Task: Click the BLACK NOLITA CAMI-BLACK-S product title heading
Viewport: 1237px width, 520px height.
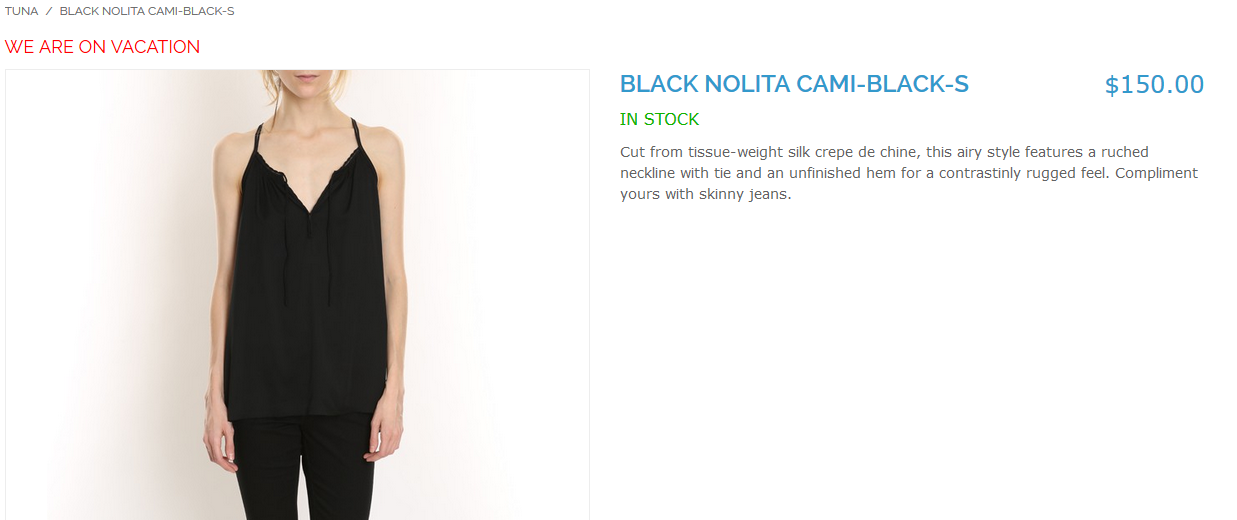Action: coord(794,84)
